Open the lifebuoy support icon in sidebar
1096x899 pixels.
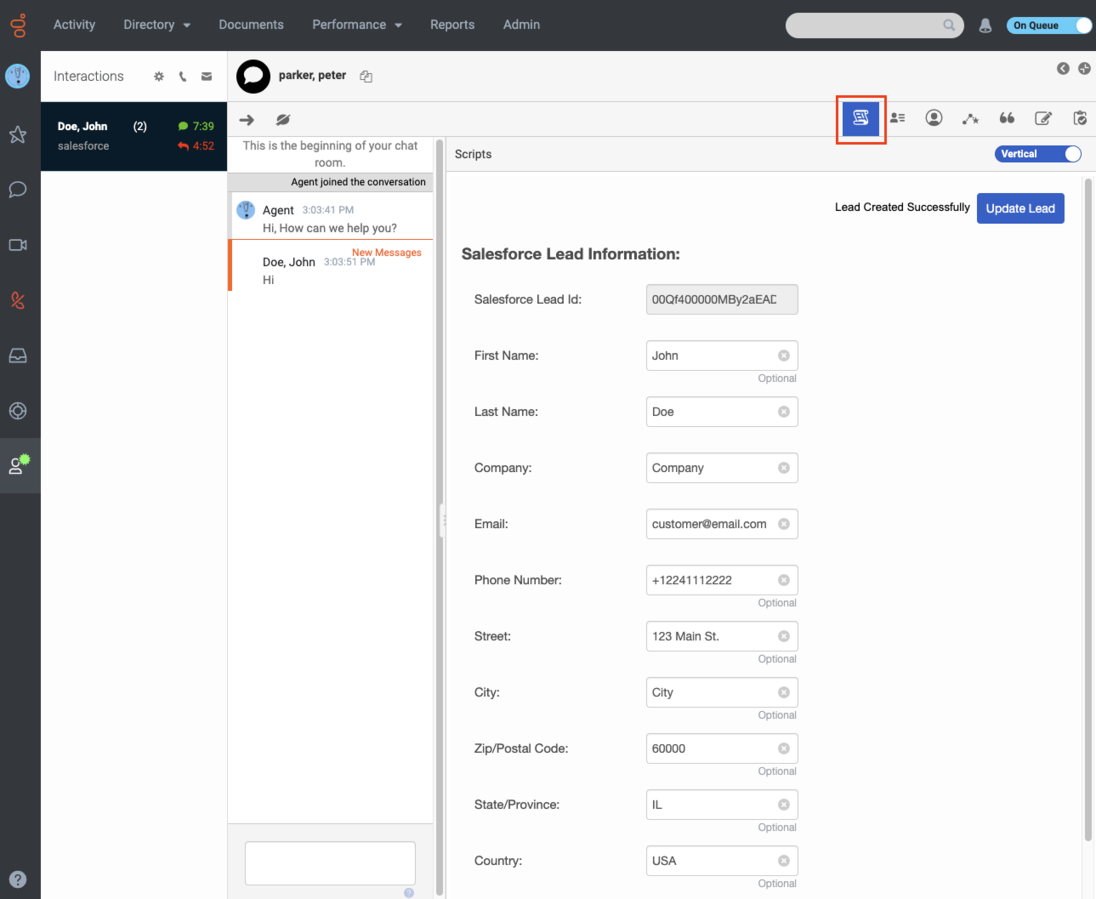coord(17,410)
